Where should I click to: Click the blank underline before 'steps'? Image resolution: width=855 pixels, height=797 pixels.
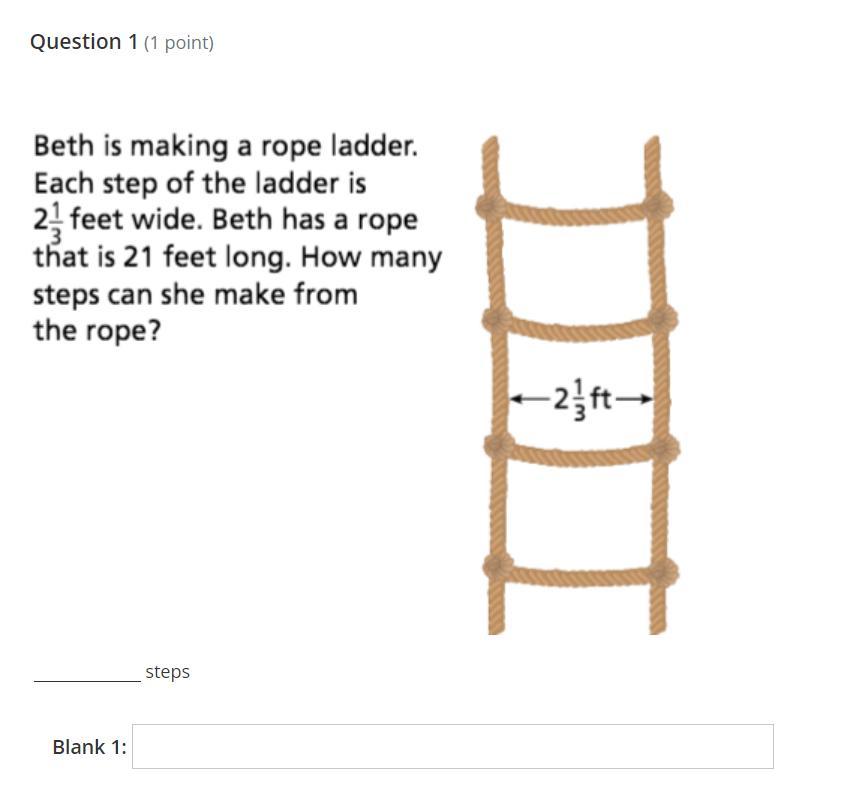coord(87,680)
